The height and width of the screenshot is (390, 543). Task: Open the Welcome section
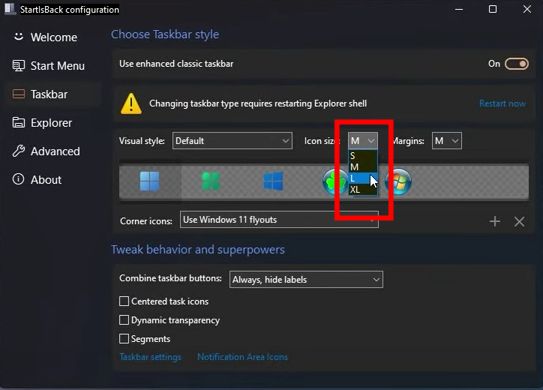pyautogui.click(x=54, y=37)
